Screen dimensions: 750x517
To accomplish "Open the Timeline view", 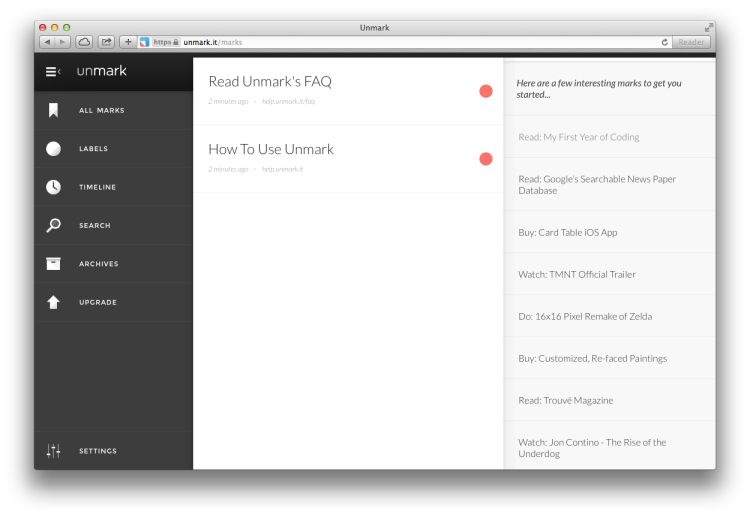I will 98,187.
